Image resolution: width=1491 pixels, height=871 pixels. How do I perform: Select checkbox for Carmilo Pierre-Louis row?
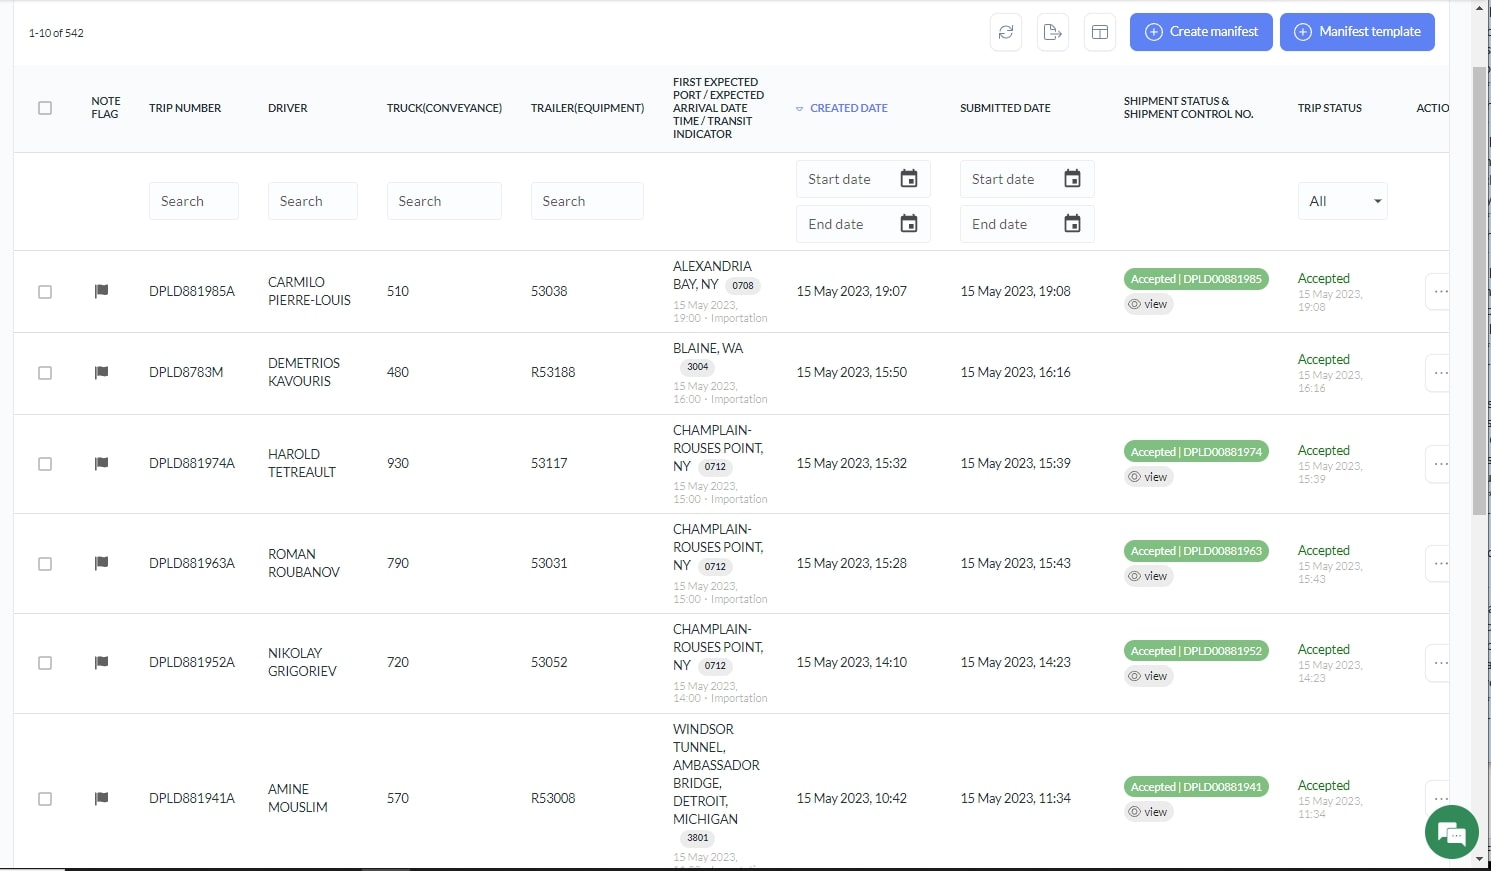[x=45, y=292]
